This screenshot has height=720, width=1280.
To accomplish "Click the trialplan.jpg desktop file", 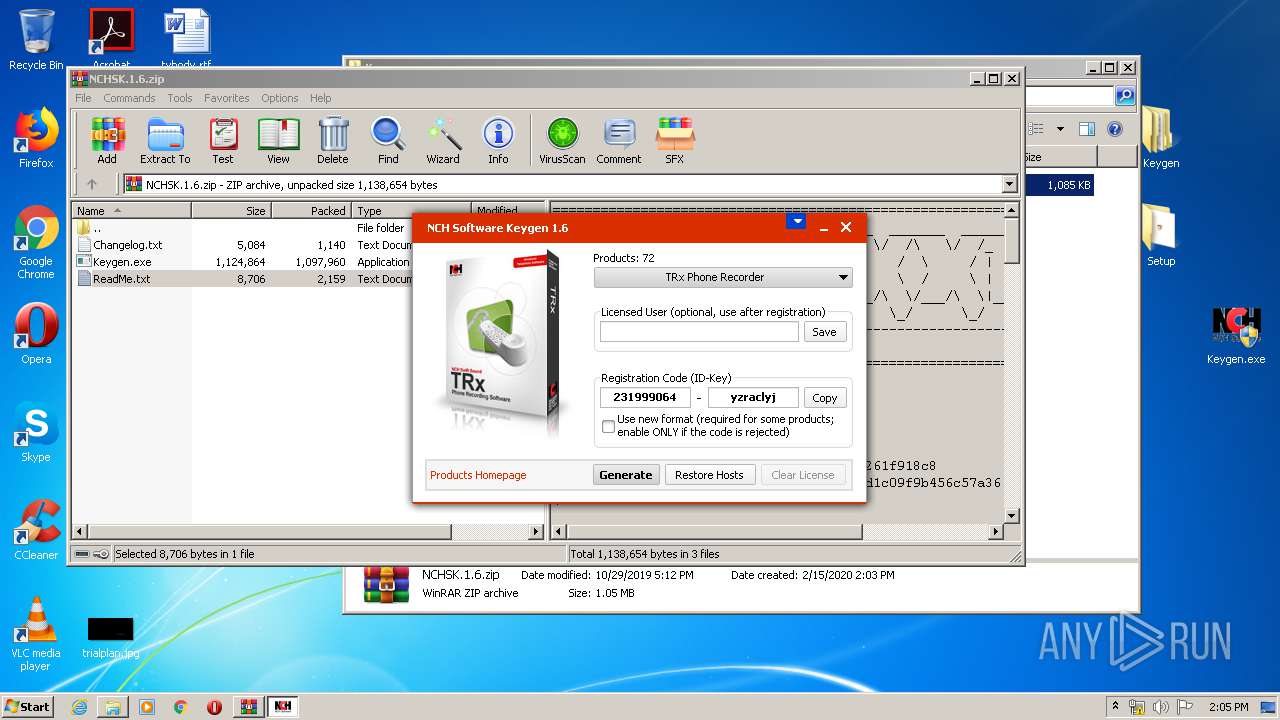I will [110, 637].
